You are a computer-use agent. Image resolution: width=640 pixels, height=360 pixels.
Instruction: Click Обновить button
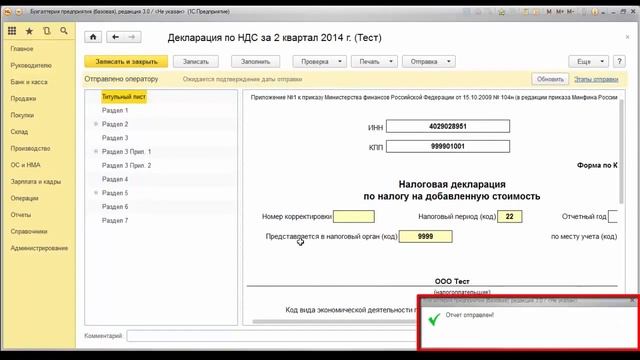(550, 79)
